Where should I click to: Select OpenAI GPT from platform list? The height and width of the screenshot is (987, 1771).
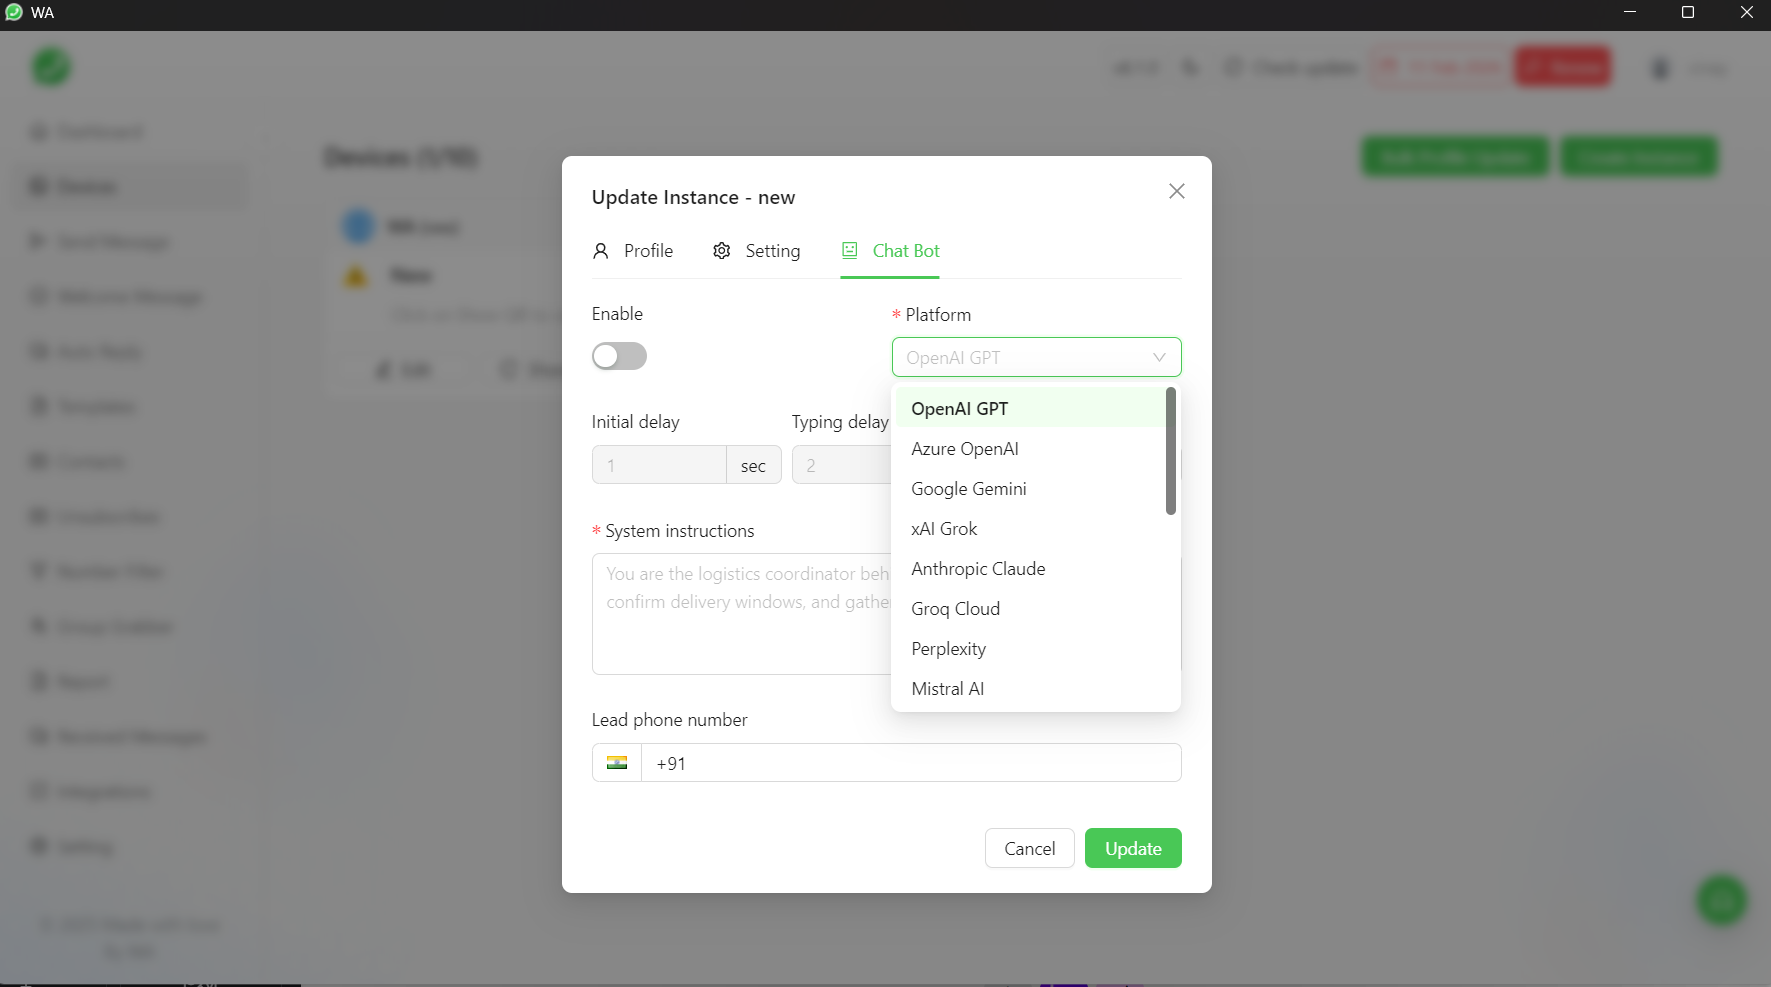point(959,409)
